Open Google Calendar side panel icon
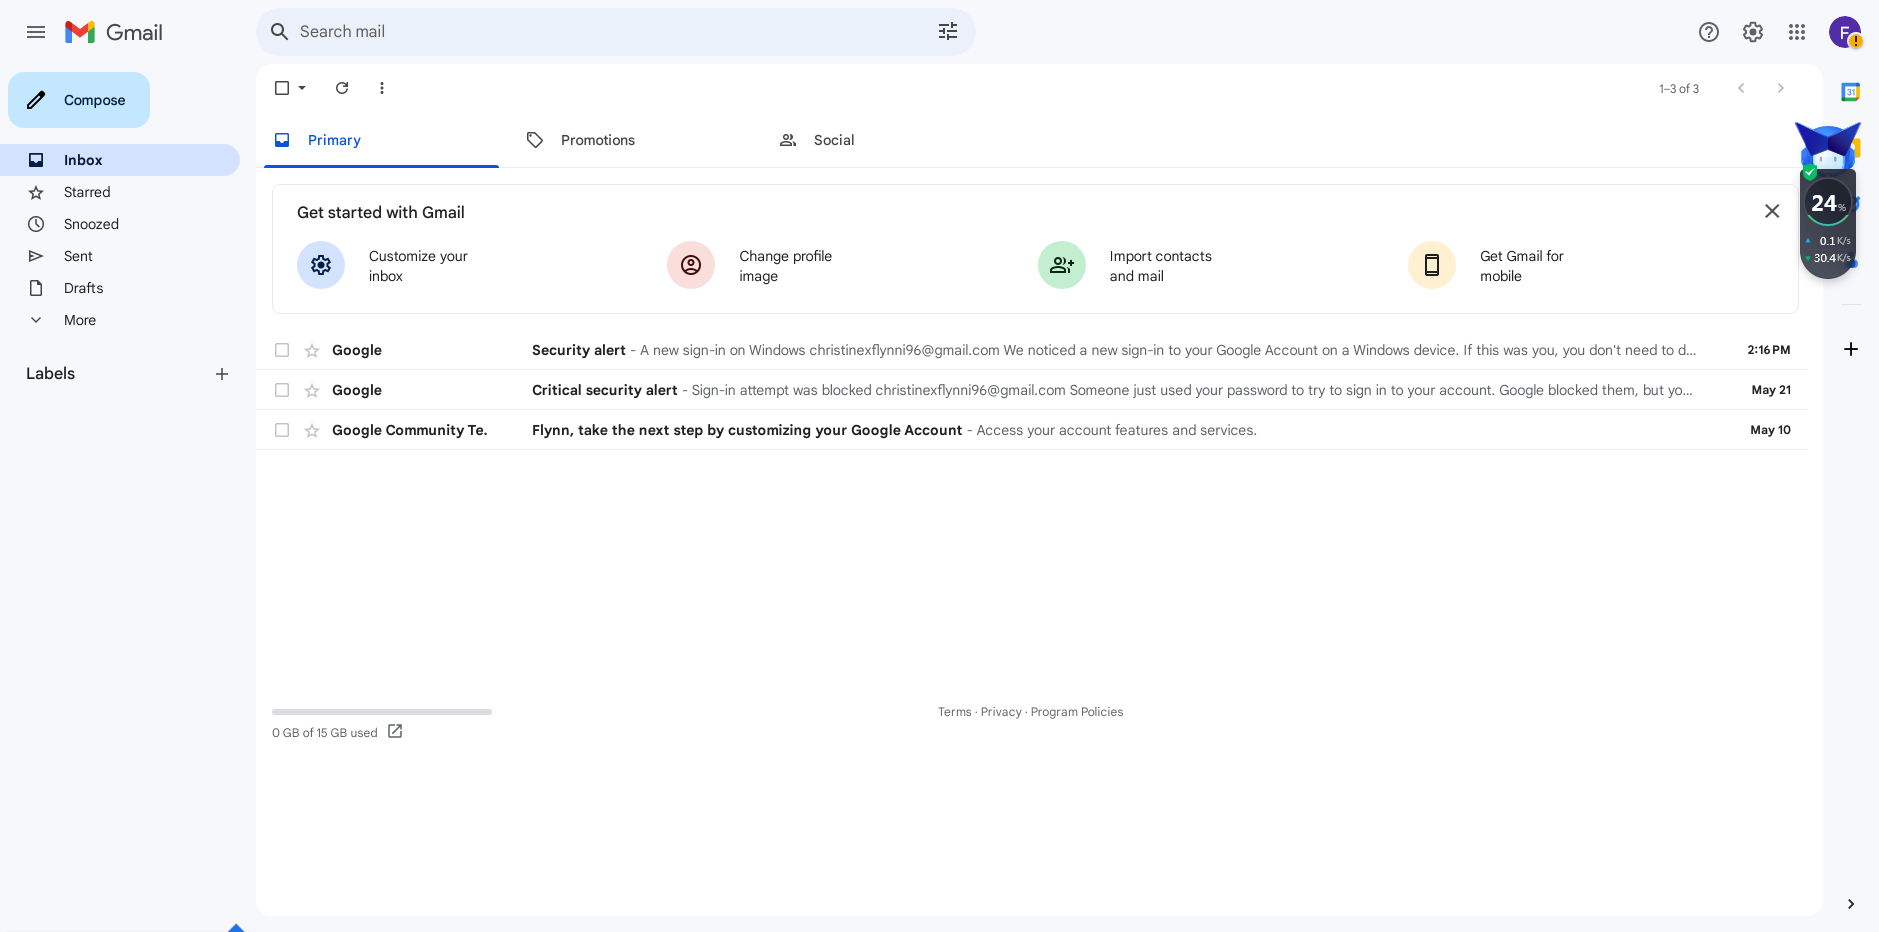This screenshot has height=932, width=1879. coord(1850,92)
